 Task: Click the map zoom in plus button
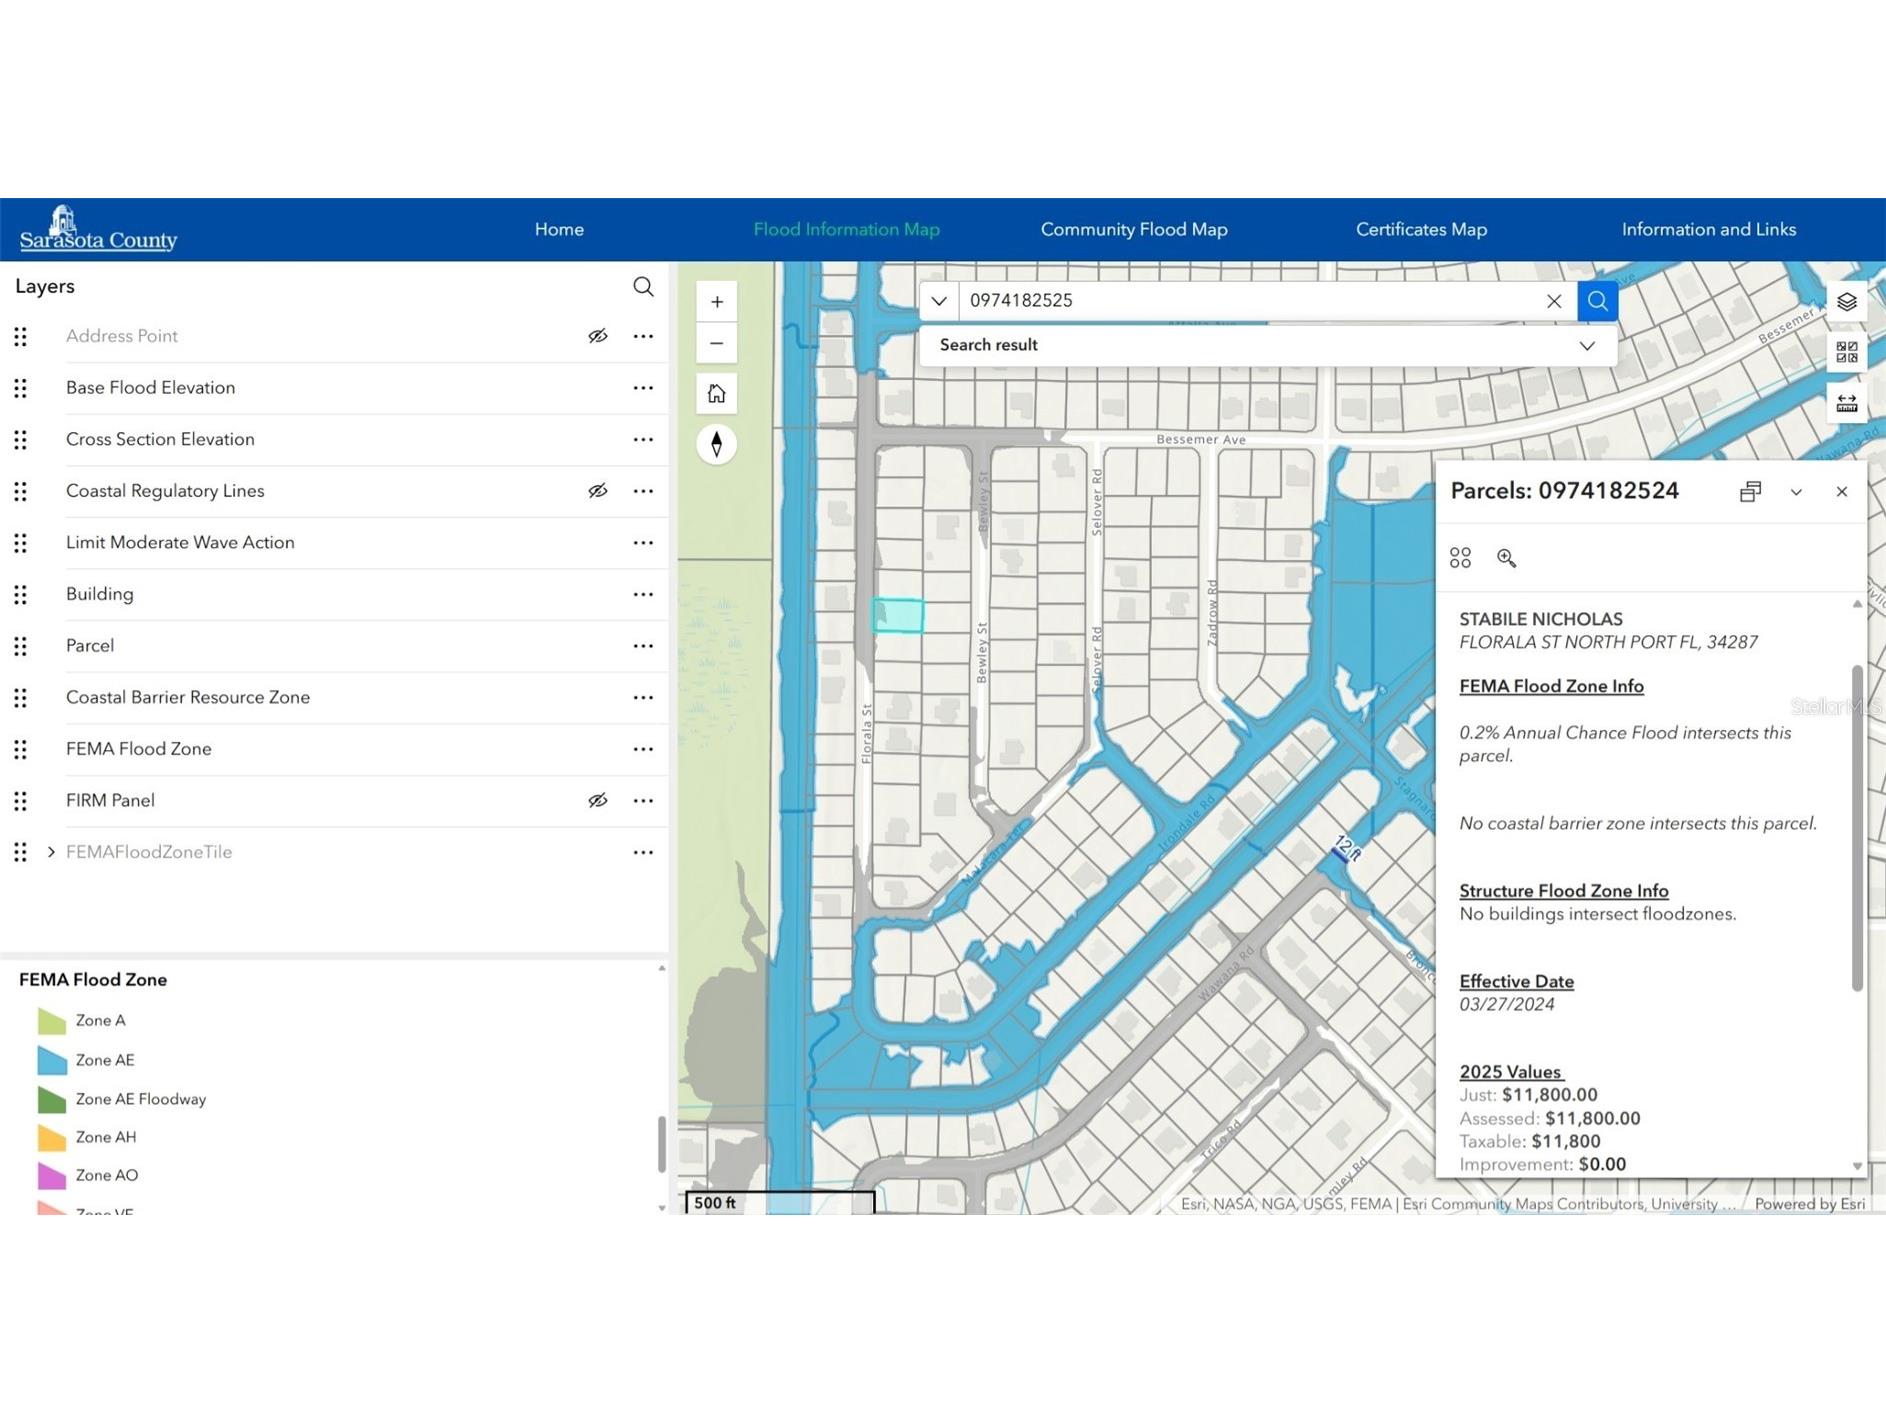point(716,302)
